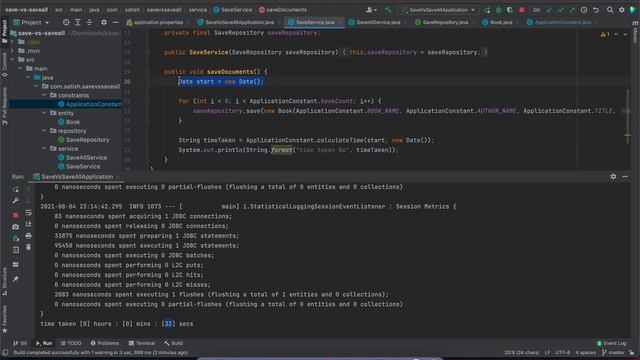The width and height of the screenshot is (640, 360).
Task: Open the SaveVsSaveAllApplication run configuration dropdown
Action: tap(438, 10)
